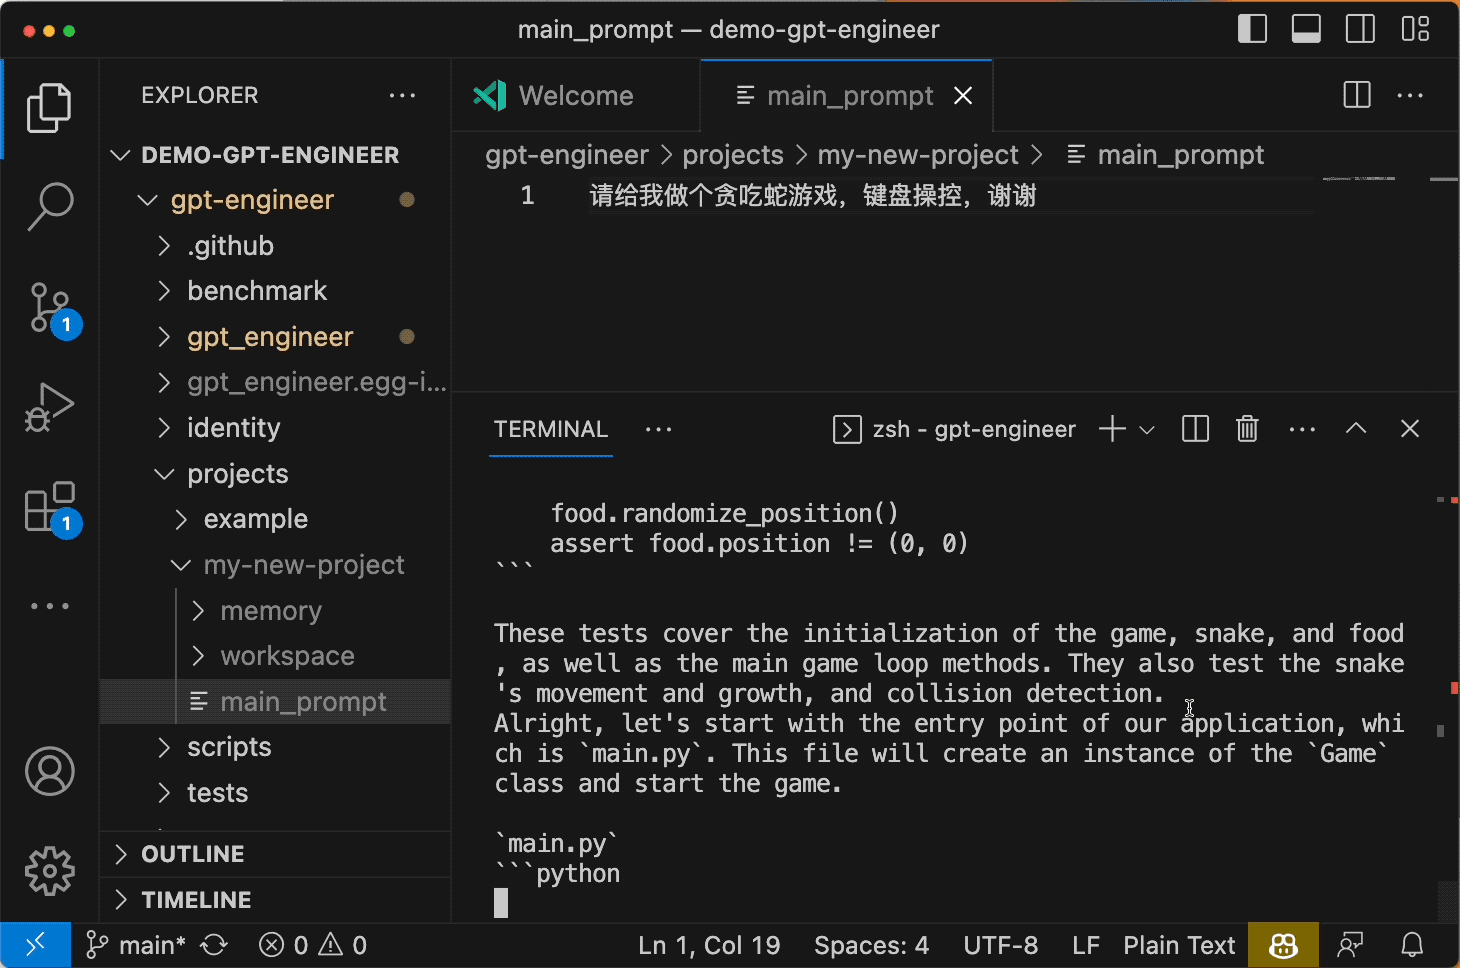Click Plain Text to change language mode

coord(1179,944)
